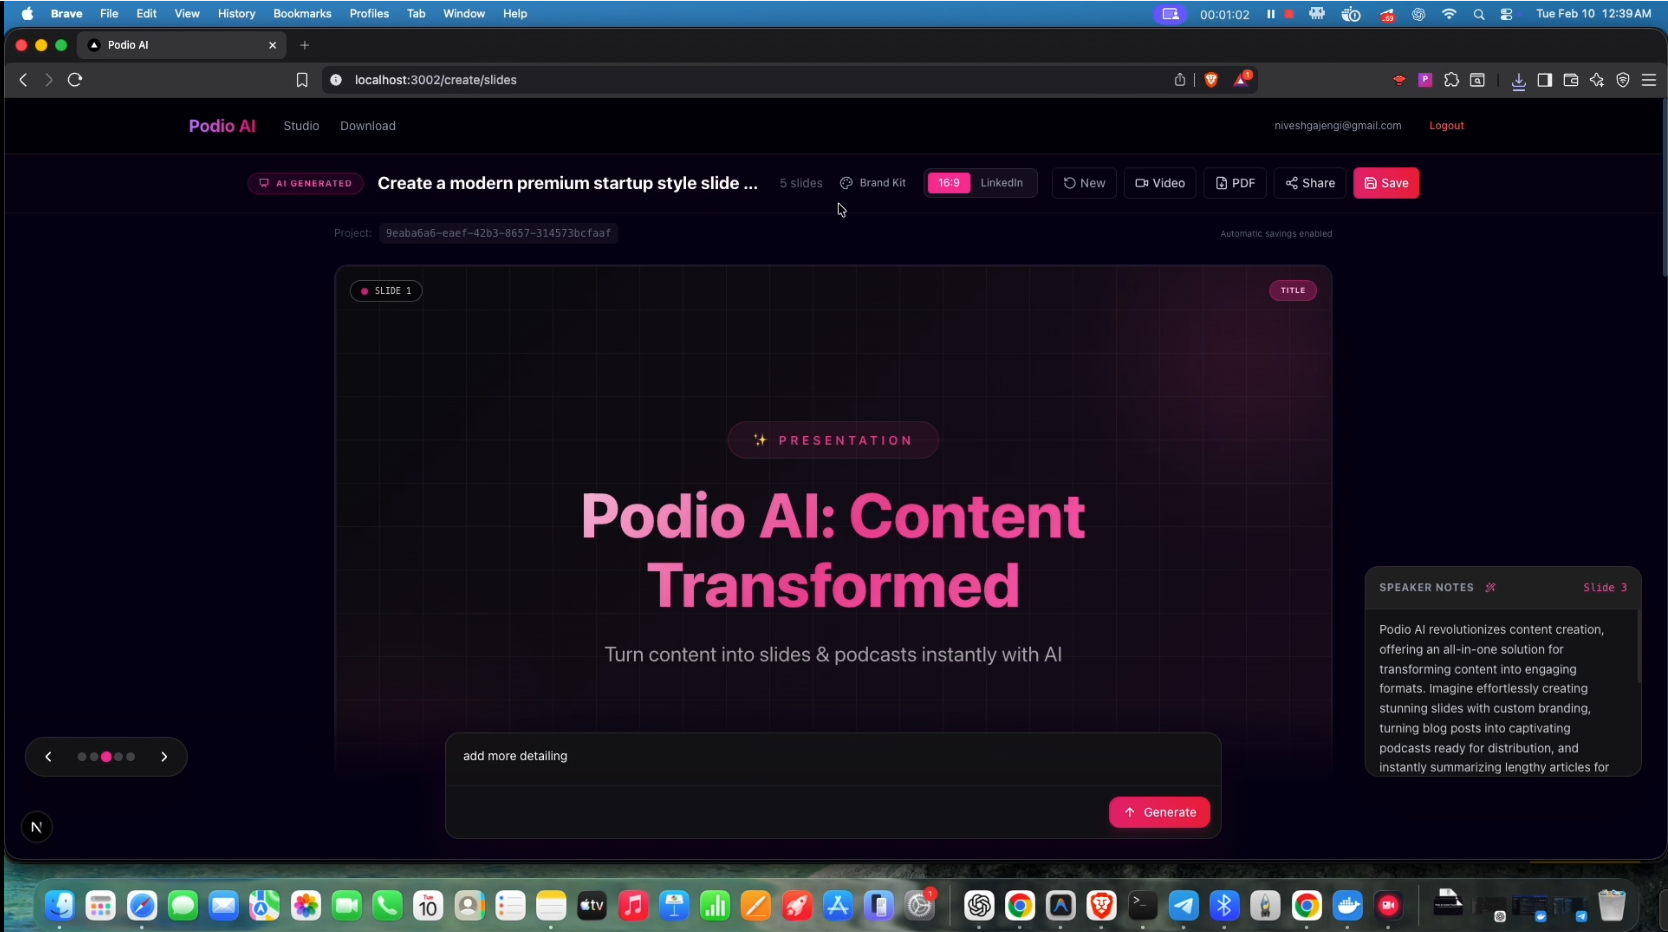Open Docker Desktop from the Dock
The height and width of the screenshot is (932, 1668).
tap(1348, 906)
